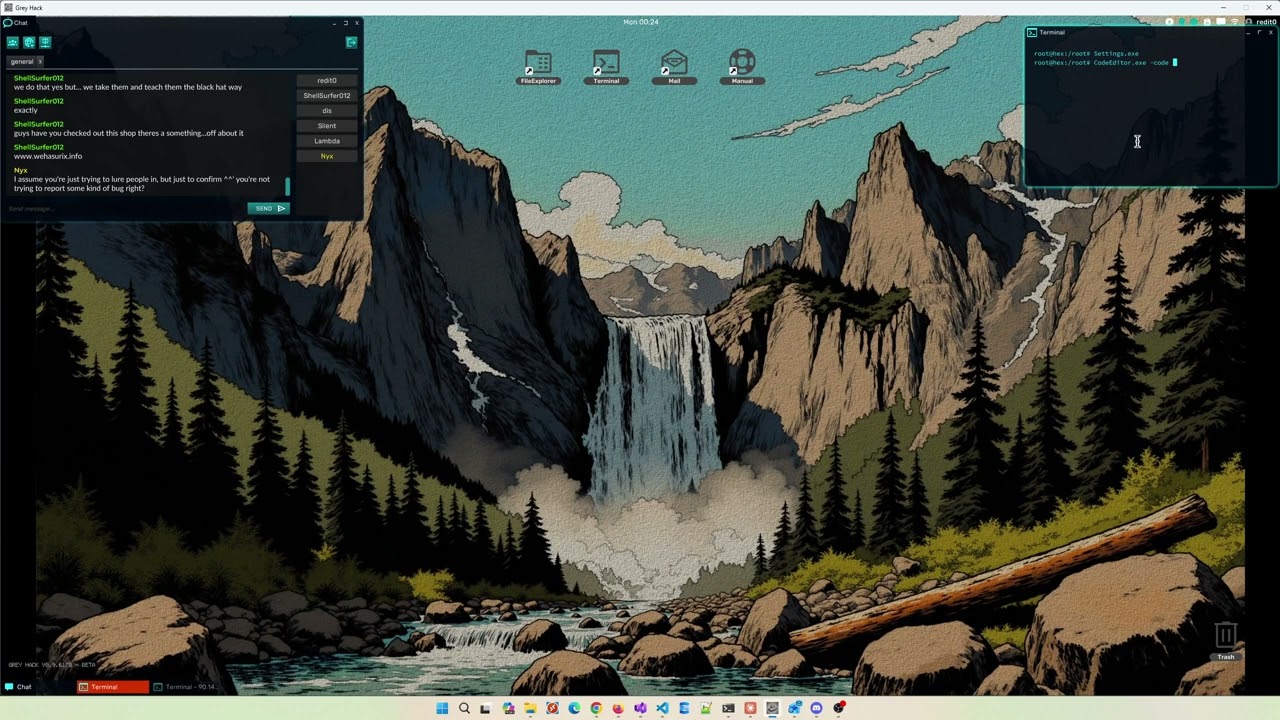Select user Lambda in the chat list
The height and width of the screenshot is (720, 1280).
[327, 141]
